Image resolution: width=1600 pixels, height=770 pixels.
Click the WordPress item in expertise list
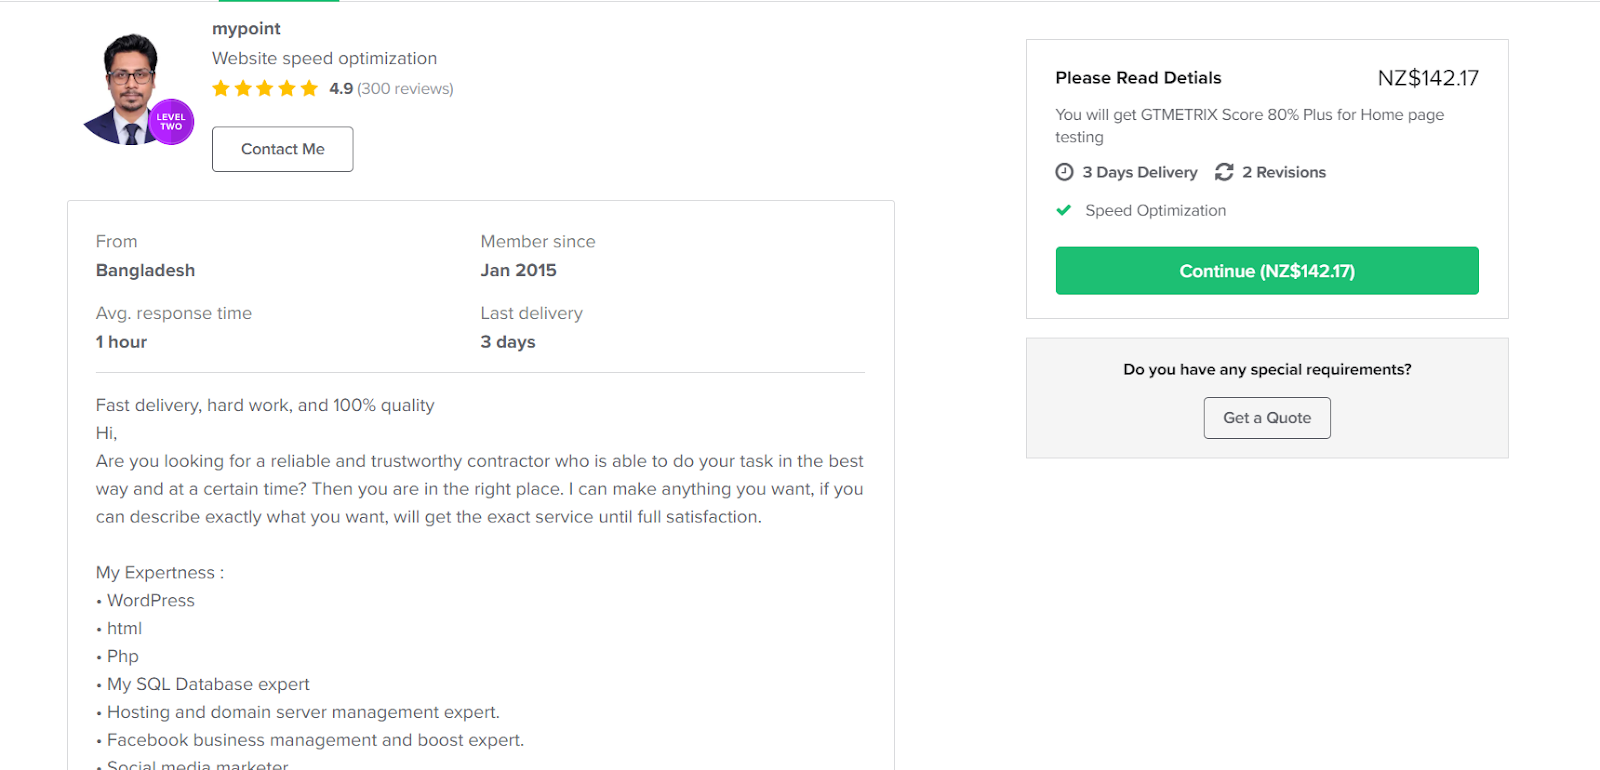click(151, 600)
